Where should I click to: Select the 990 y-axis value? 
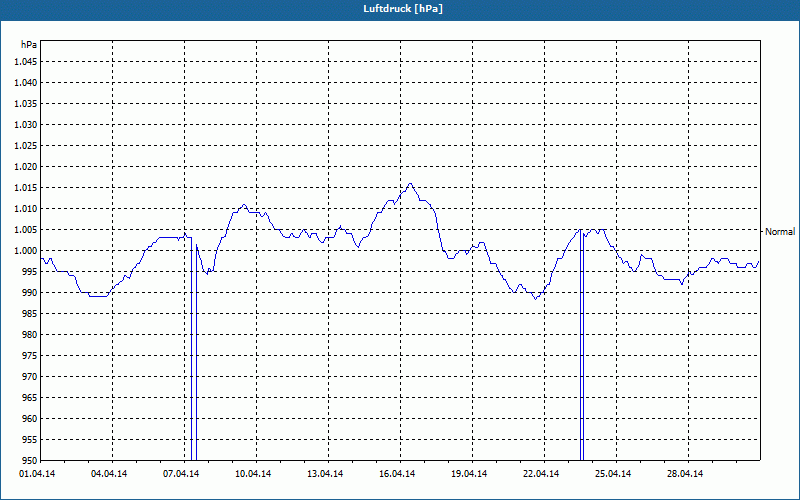coord(30,293)
